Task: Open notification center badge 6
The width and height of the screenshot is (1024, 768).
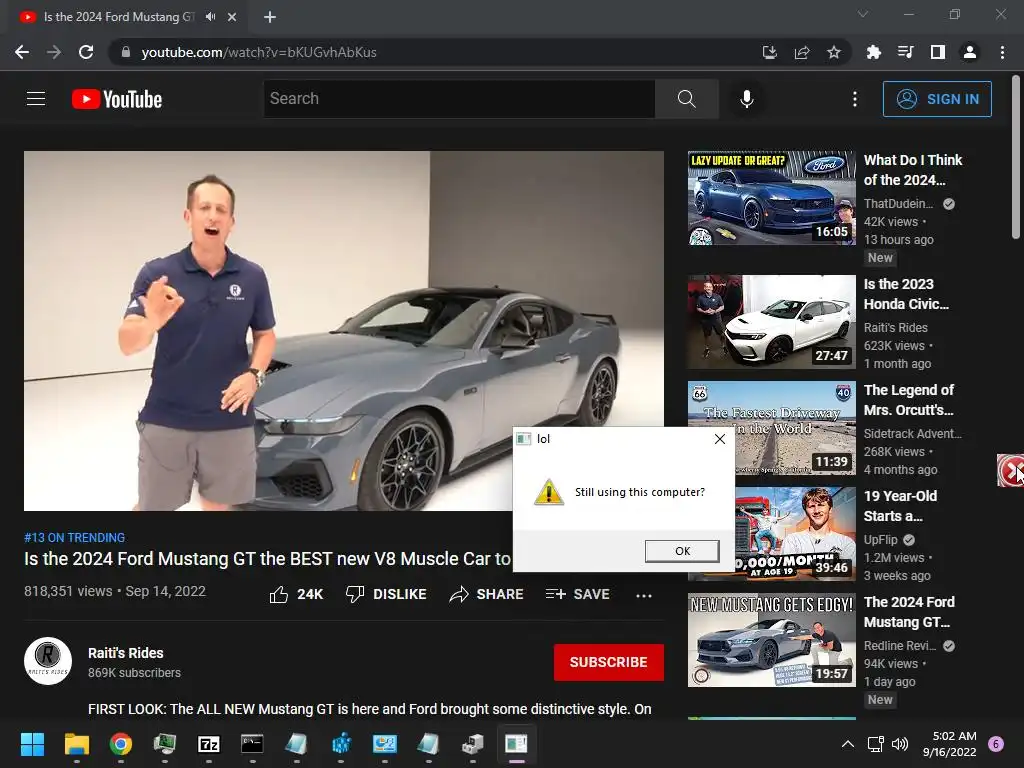Action: point(996,744)
